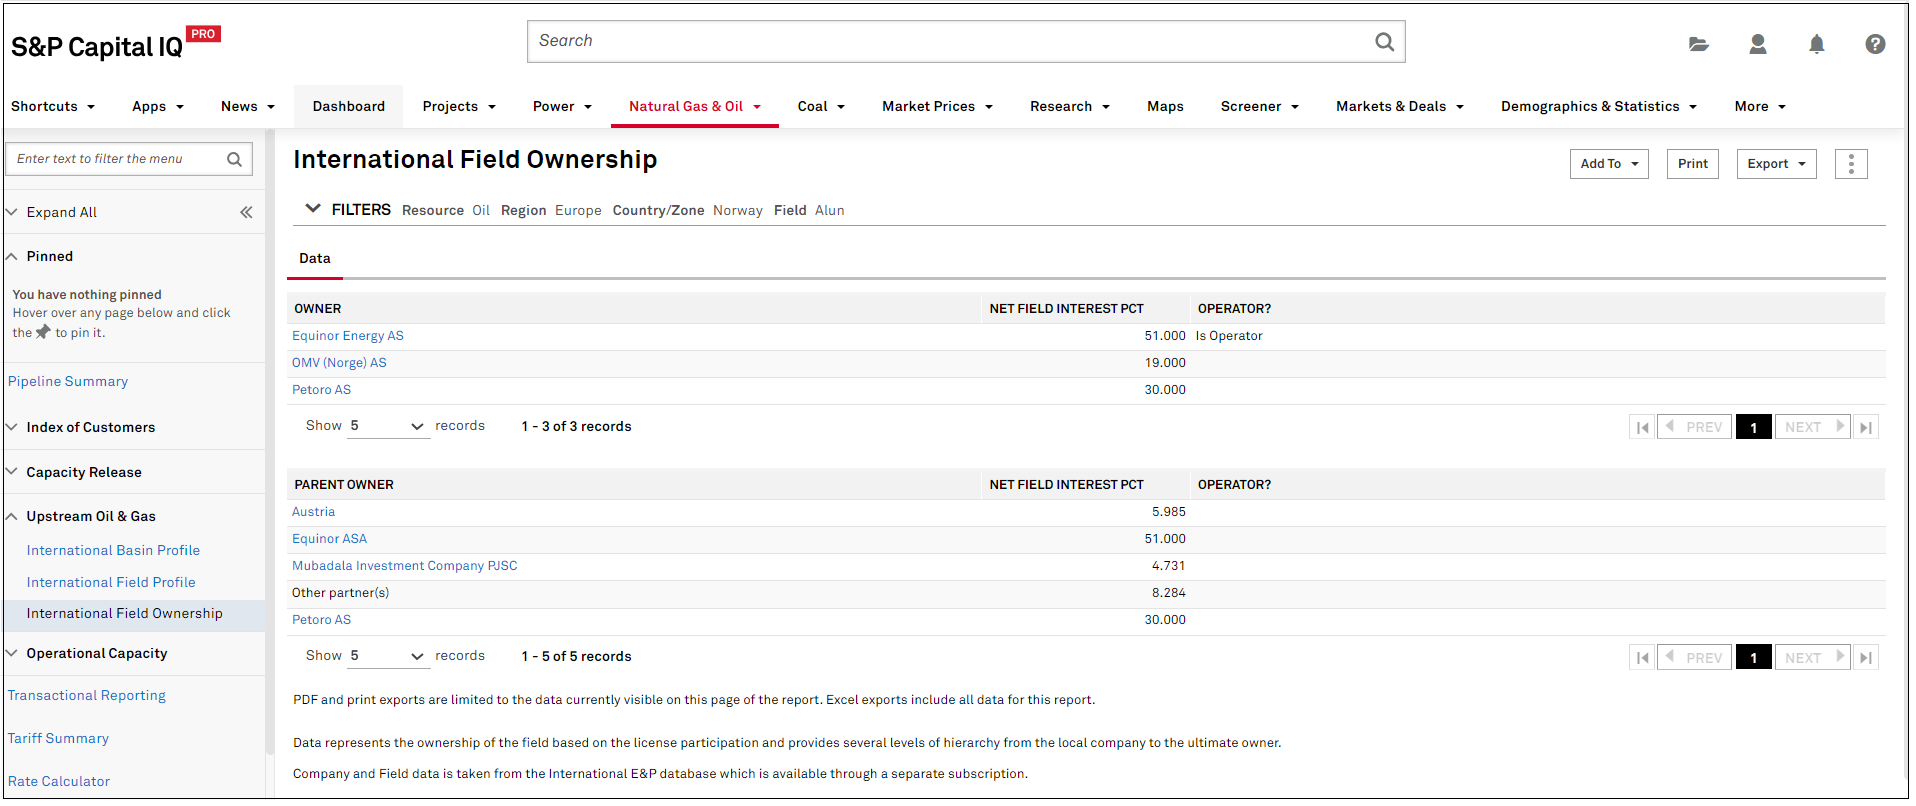Open the Research menu
The width and height of the screenshot is (1916, 806).
pos(1070,107)
